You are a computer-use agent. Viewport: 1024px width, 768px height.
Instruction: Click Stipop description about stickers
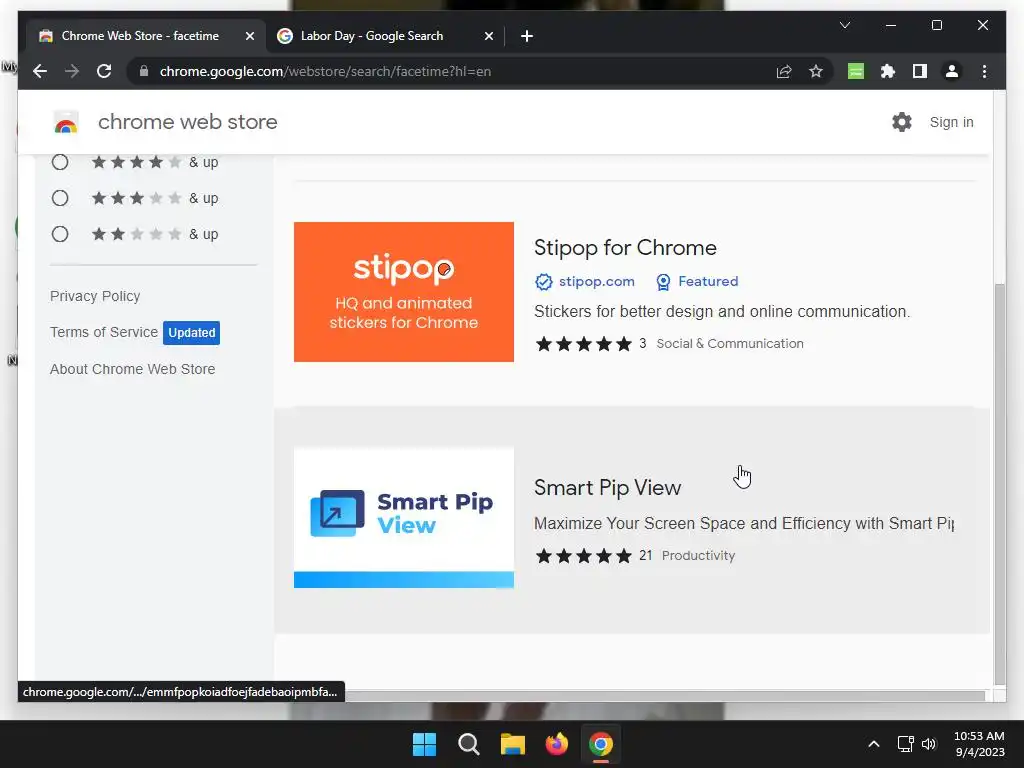click(722, 312)
